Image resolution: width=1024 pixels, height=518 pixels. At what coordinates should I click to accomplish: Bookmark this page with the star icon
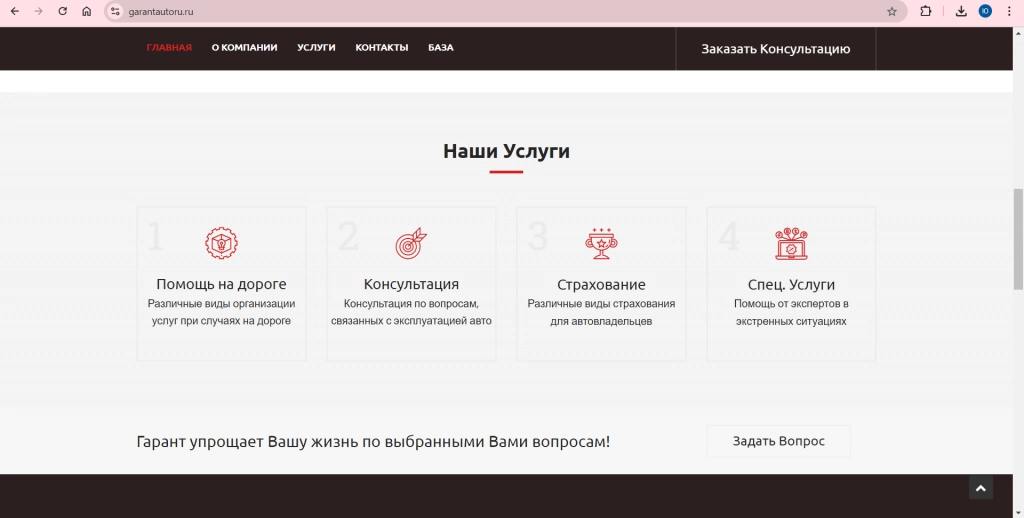point(891,11)
